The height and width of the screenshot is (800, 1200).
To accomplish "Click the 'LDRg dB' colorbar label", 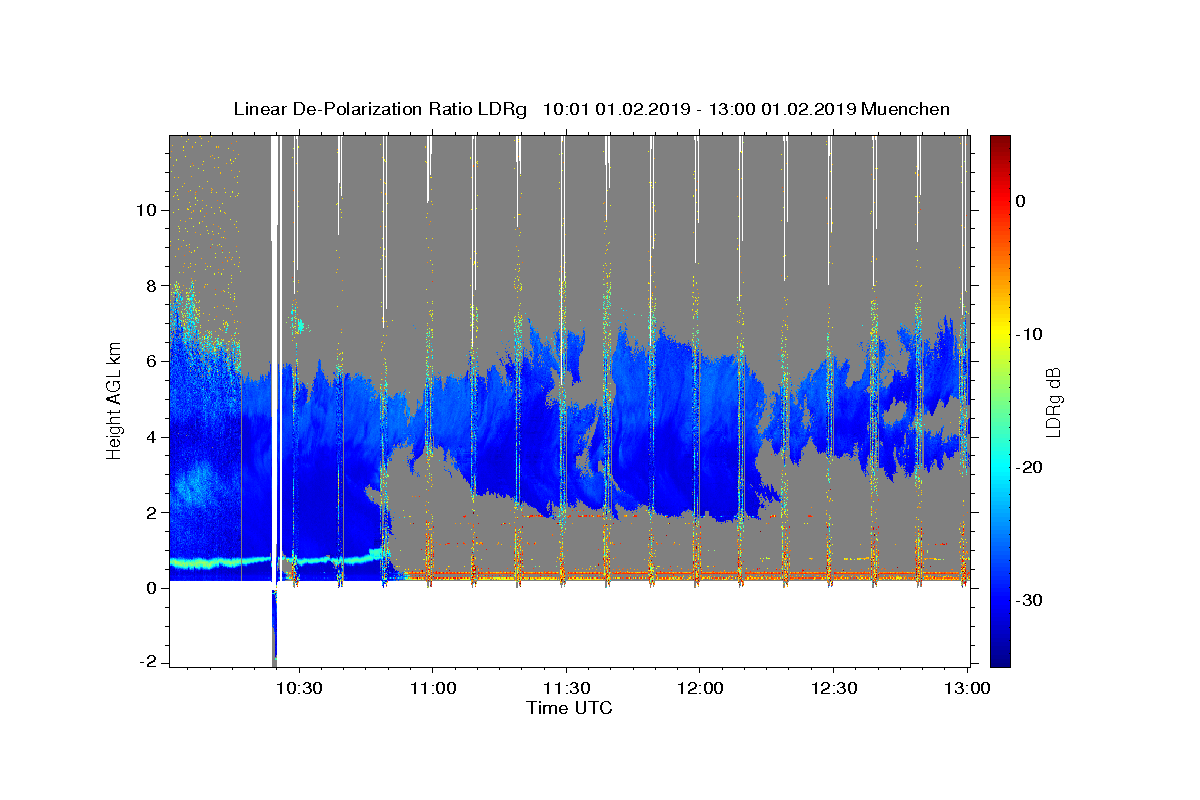I will point(1052,402).
